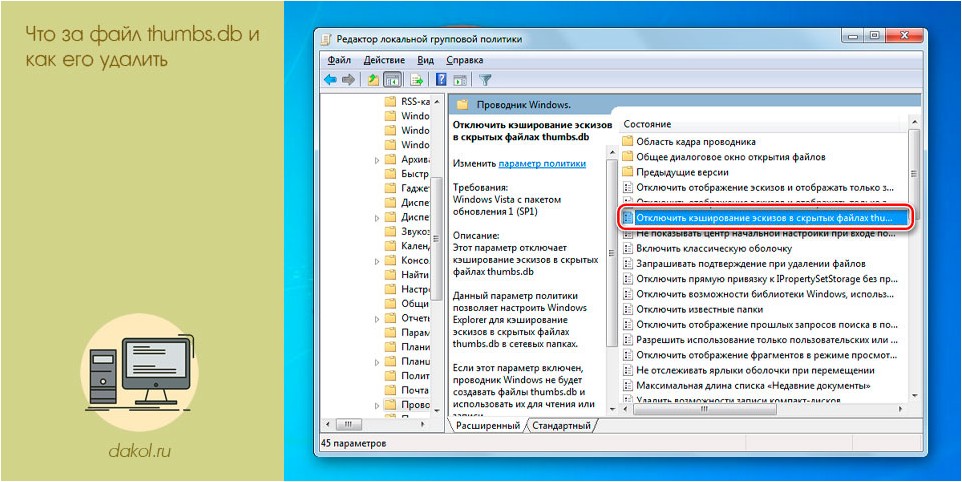The width and height of the screenshot is (962, 482).
Task: Click folder icon next to Гадже
Action: pyautogui.click(x=390, y=188)
